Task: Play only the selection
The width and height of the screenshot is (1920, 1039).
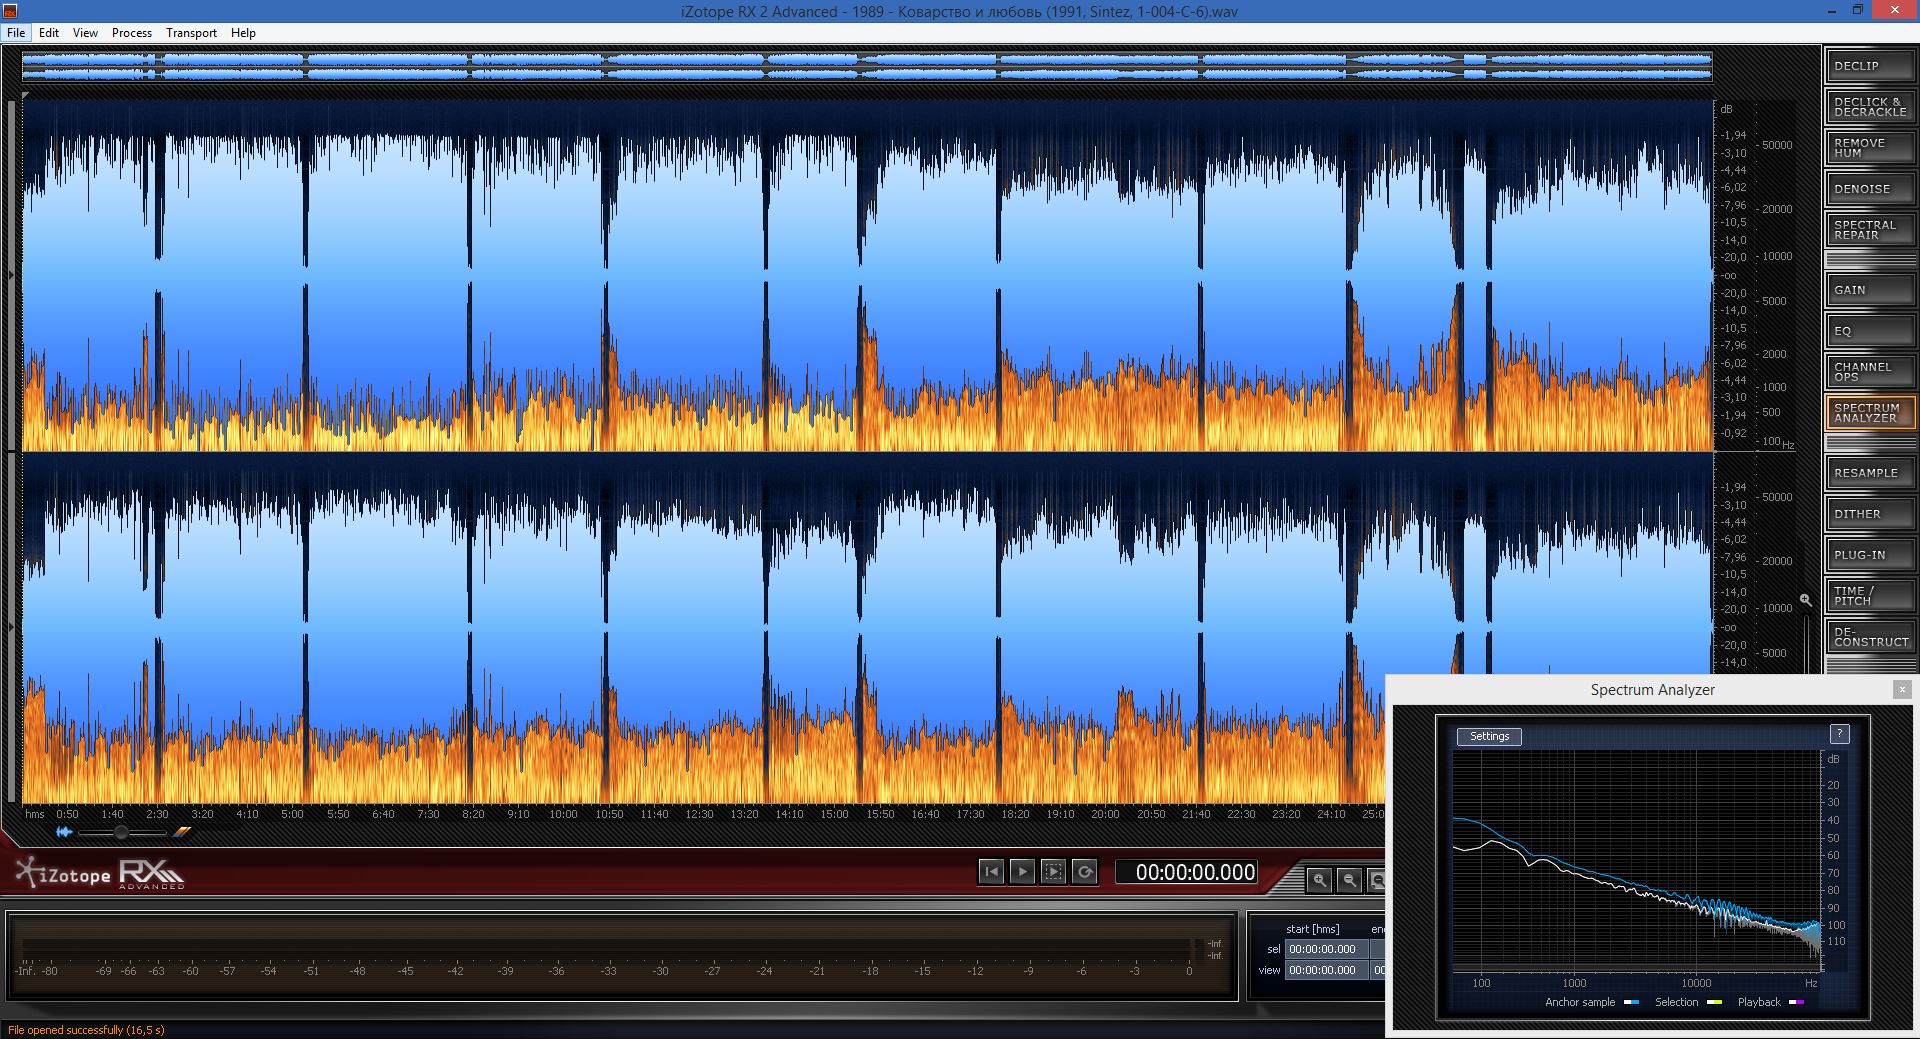Action: pyautogui.click(x=1053, y=872)
